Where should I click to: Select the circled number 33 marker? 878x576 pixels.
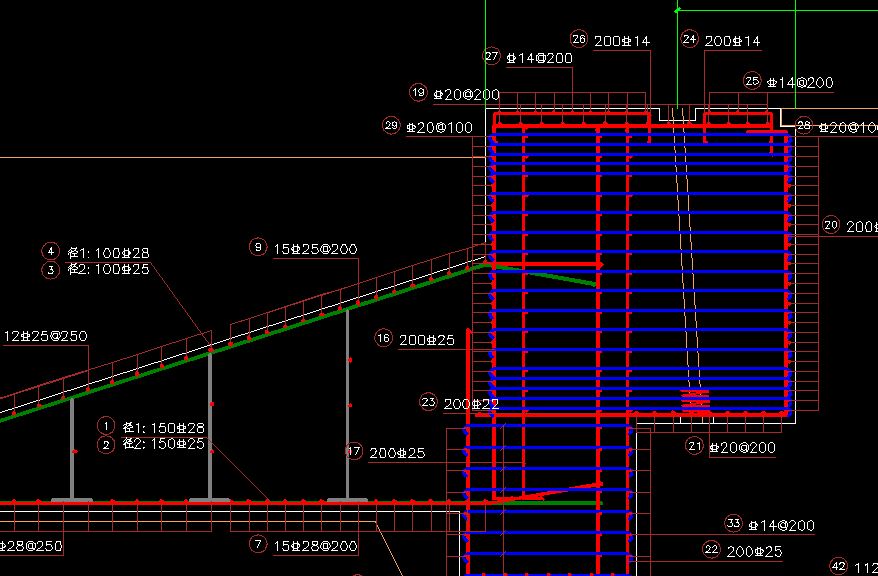coord(733,523)
